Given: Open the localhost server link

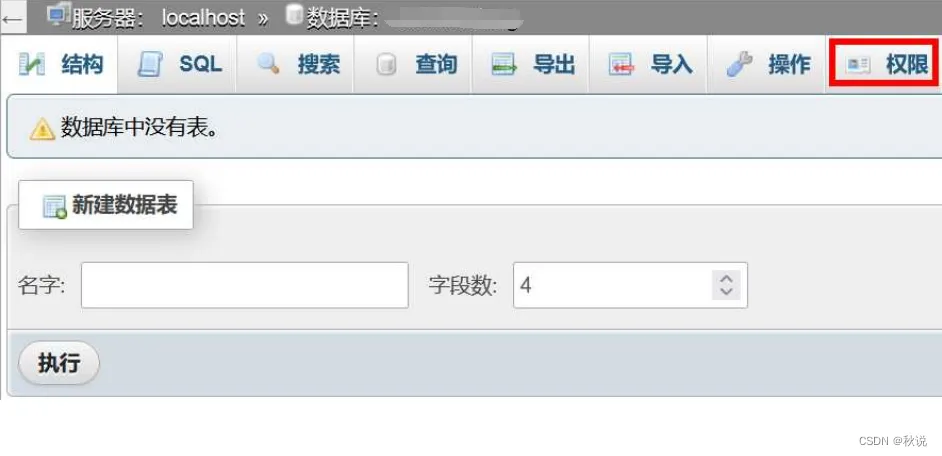Looking at the screenshot, I should 203,18.
